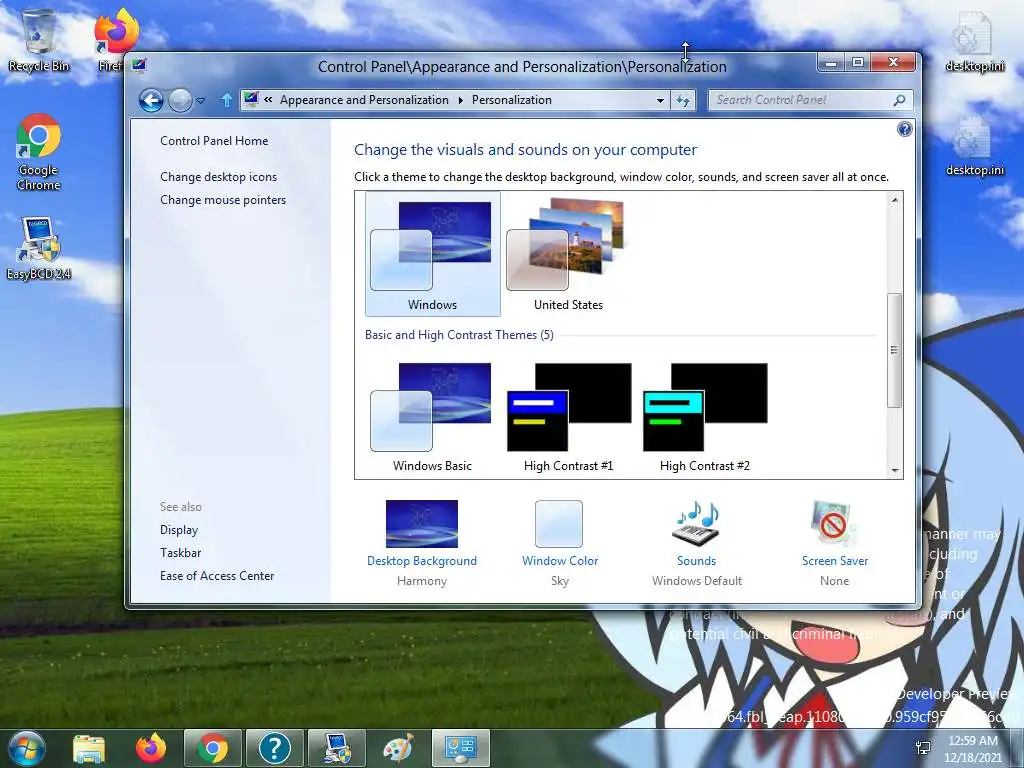Open the Recycle Bin desktop icon
Viewport: 1024px width, 768px height.
[39, 40]
